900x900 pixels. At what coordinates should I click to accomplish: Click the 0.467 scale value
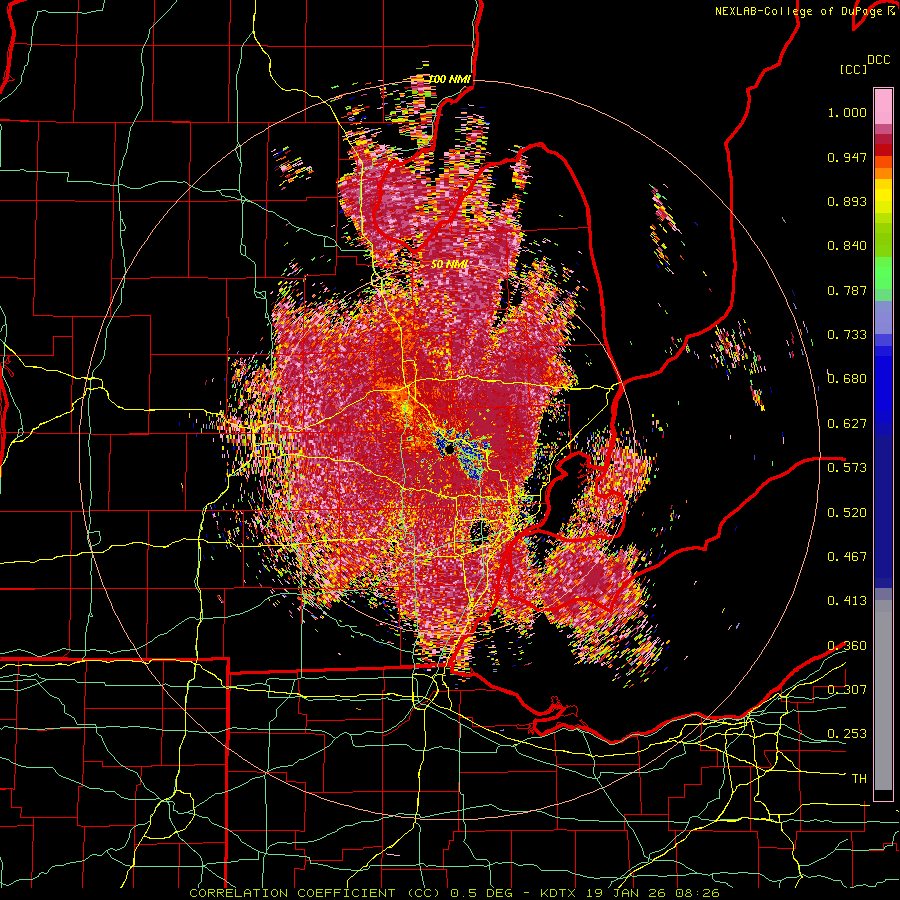click(847, 557)
